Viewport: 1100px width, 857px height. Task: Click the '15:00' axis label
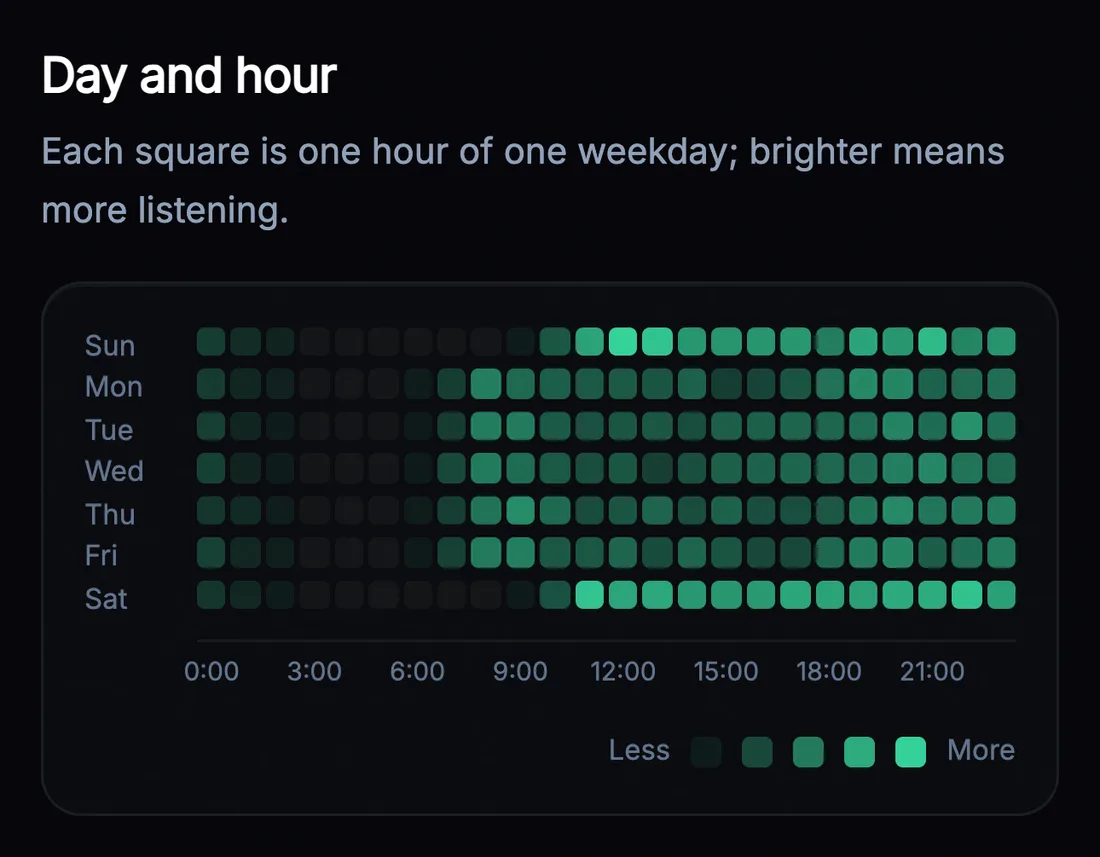[726, 672]
